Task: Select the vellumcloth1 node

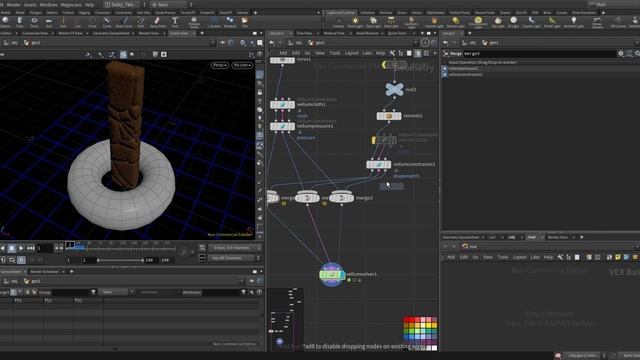Action: pyautogui.click(x=282, y=105)
